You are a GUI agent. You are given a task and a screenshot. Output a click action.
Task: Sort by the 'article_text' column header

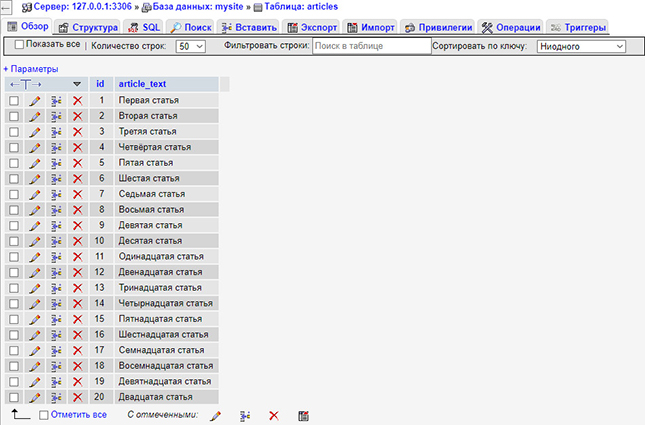[143, 83]
